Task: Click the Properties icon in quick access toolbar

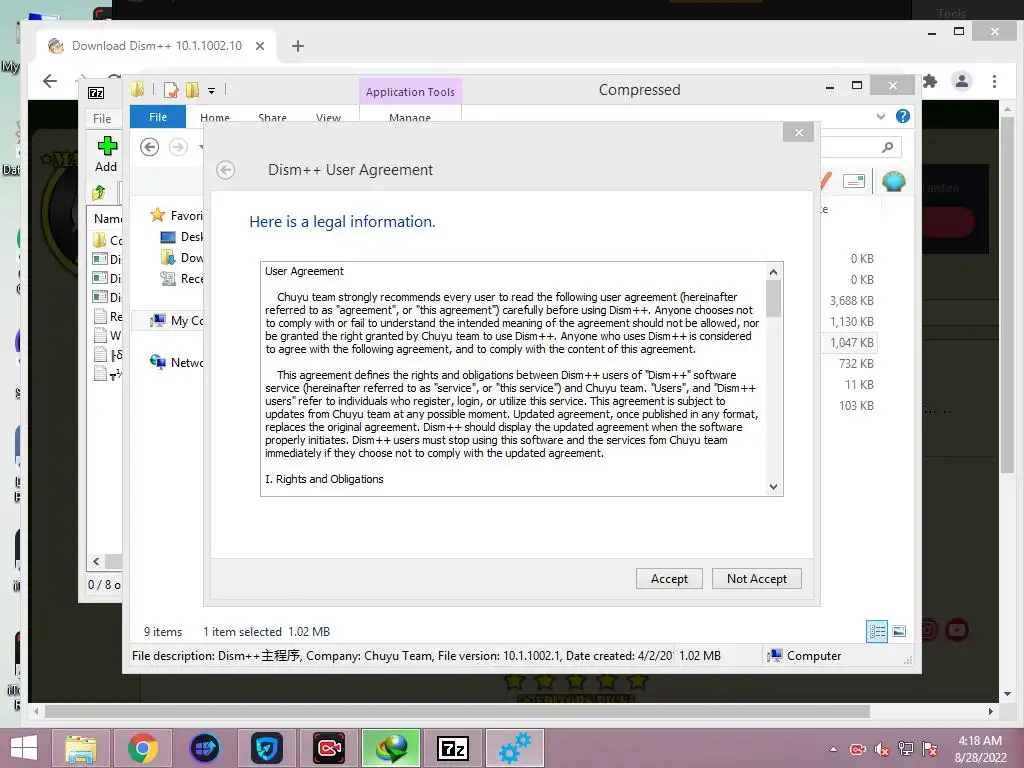Action: (171, 89)
